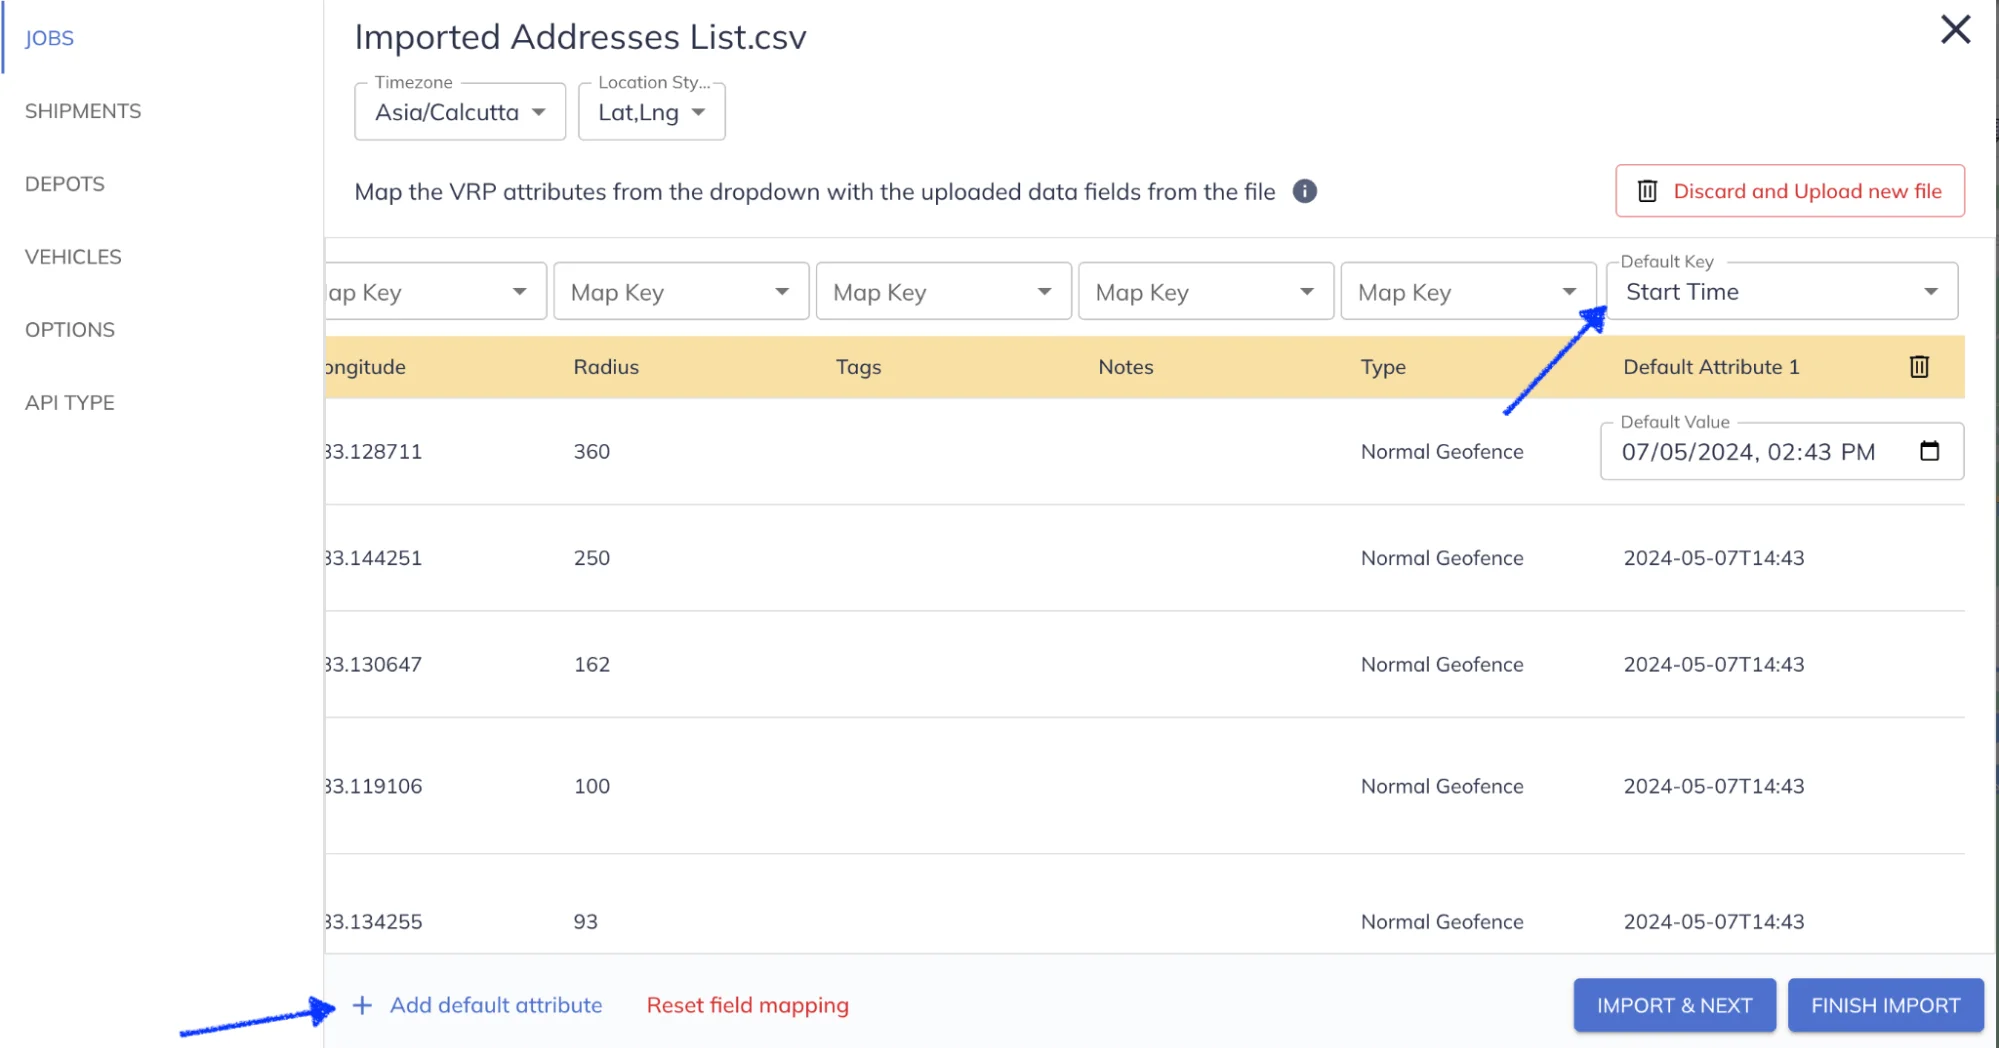1999x1049 pixels.
Task: Click Normal Geofence in the radius 162 row
Action: coord(1442,664)
